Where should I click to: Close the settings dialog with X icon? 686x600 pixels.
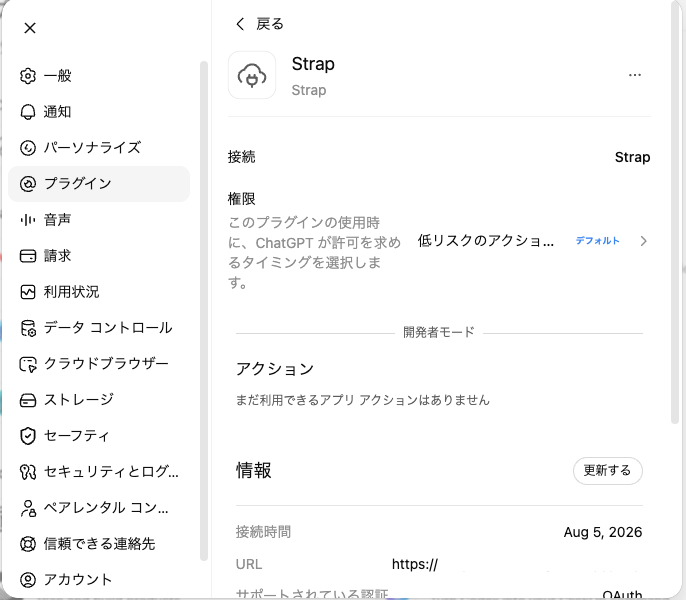30,28
